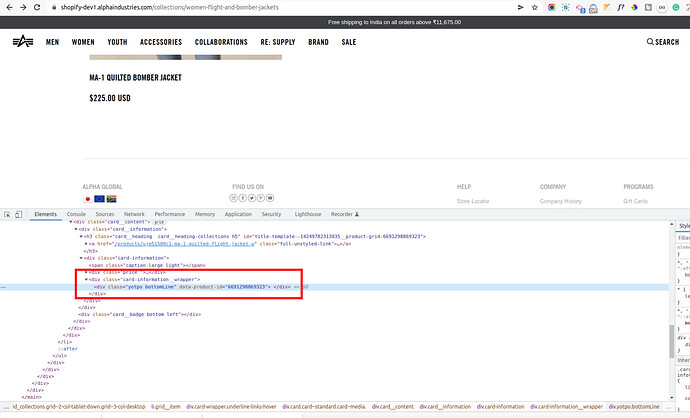Image resolution: width=690 pixels, height=418 pixels.
Task: Collapse the div card__information node
Action: point(76,229)
